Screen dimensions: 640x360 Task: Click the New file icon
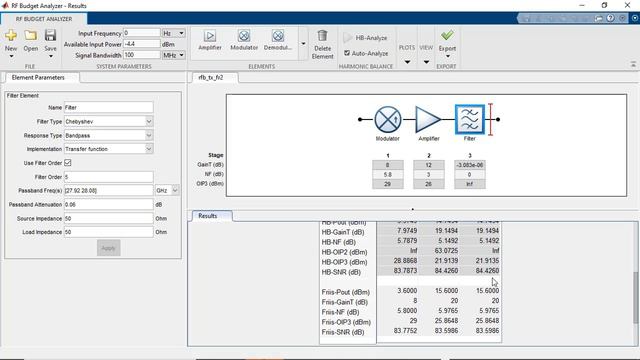11,36
